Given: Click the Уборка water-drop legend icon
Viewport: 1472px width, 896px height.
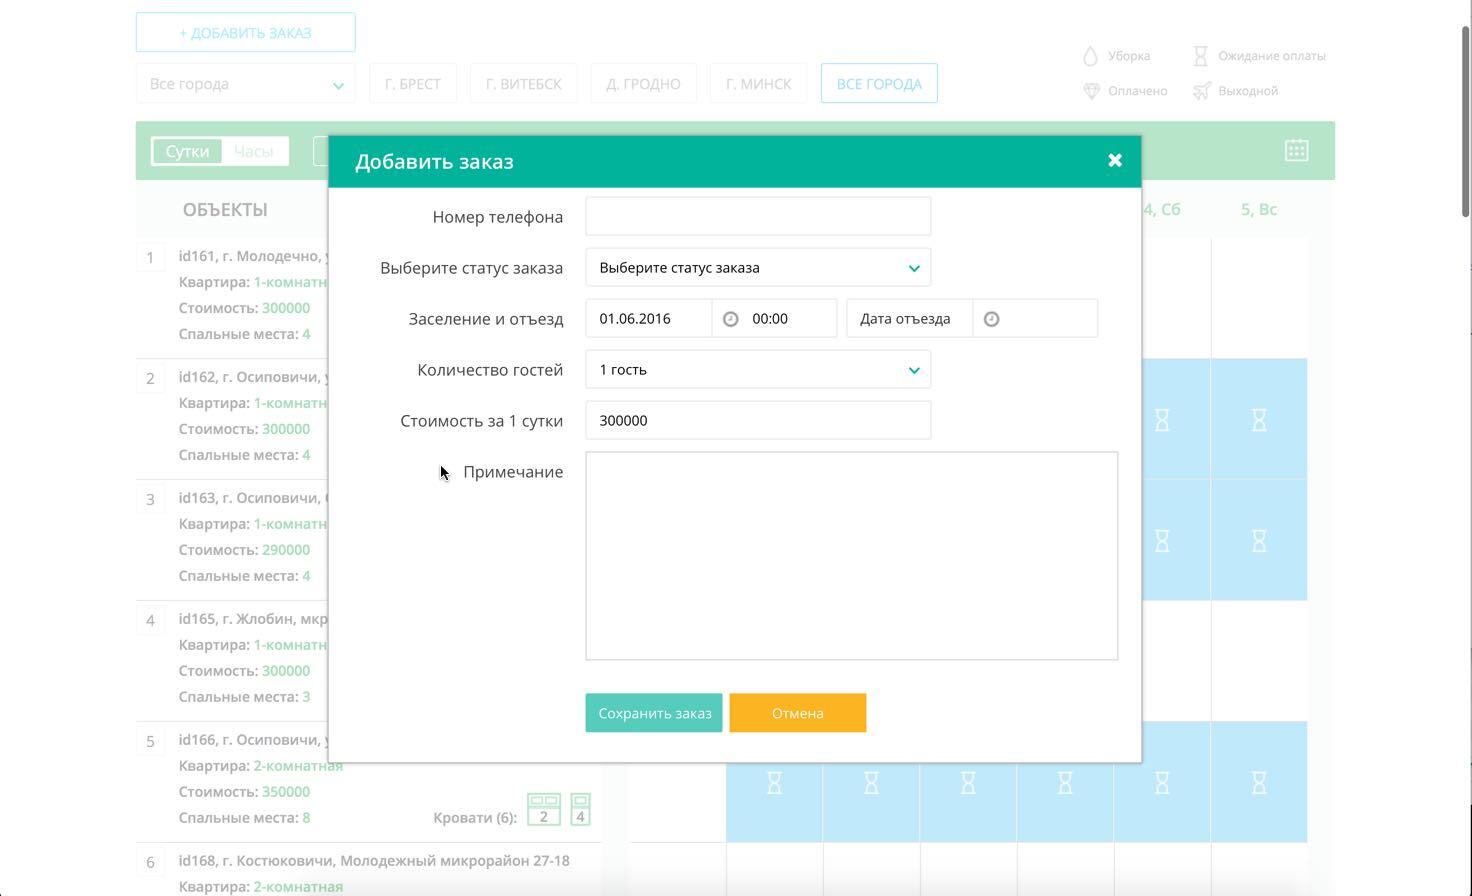Looking at the screenshot, I should click(1089, 56).
